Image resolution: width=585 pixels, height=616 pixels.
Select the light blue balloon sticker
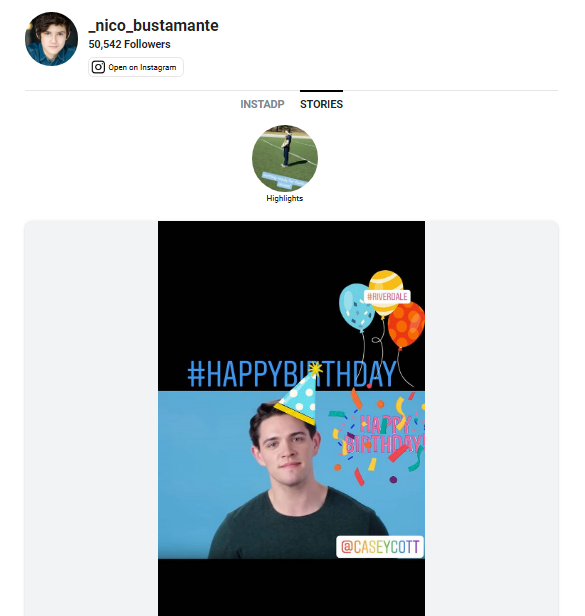coord(356,308)
